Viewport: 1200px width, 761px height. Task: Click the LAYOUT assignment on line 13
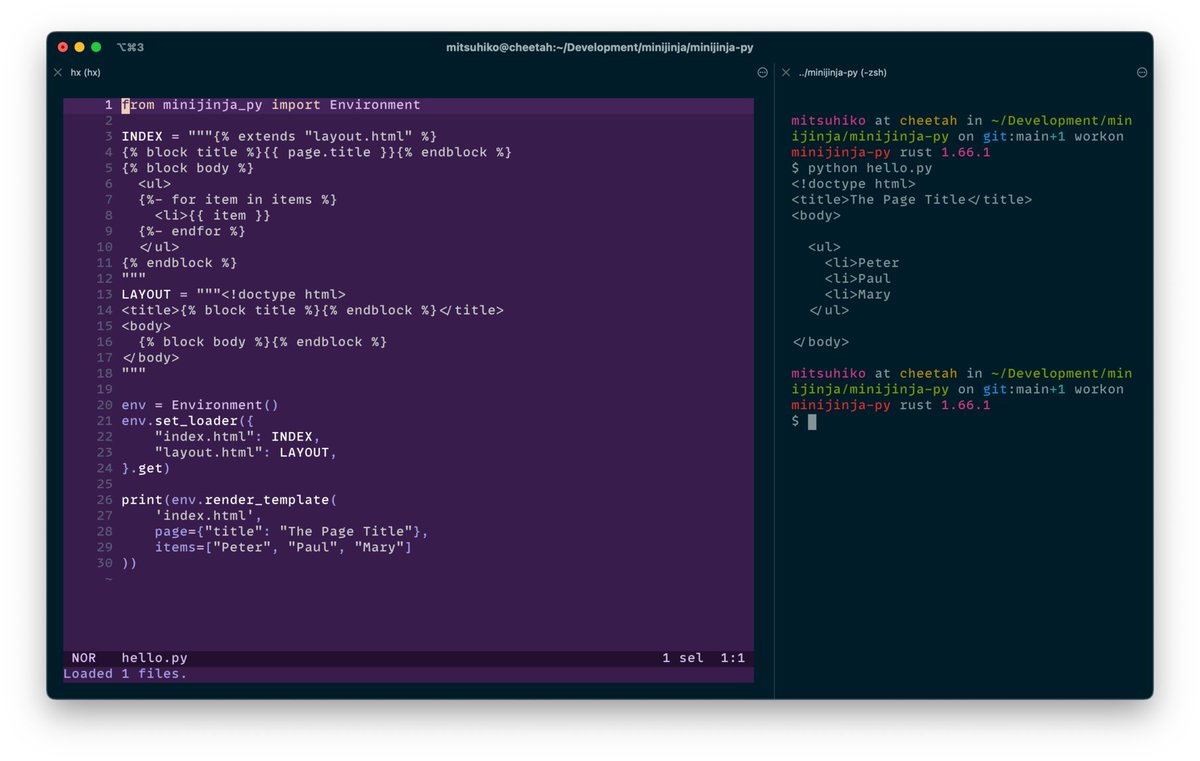click(234, 295)
